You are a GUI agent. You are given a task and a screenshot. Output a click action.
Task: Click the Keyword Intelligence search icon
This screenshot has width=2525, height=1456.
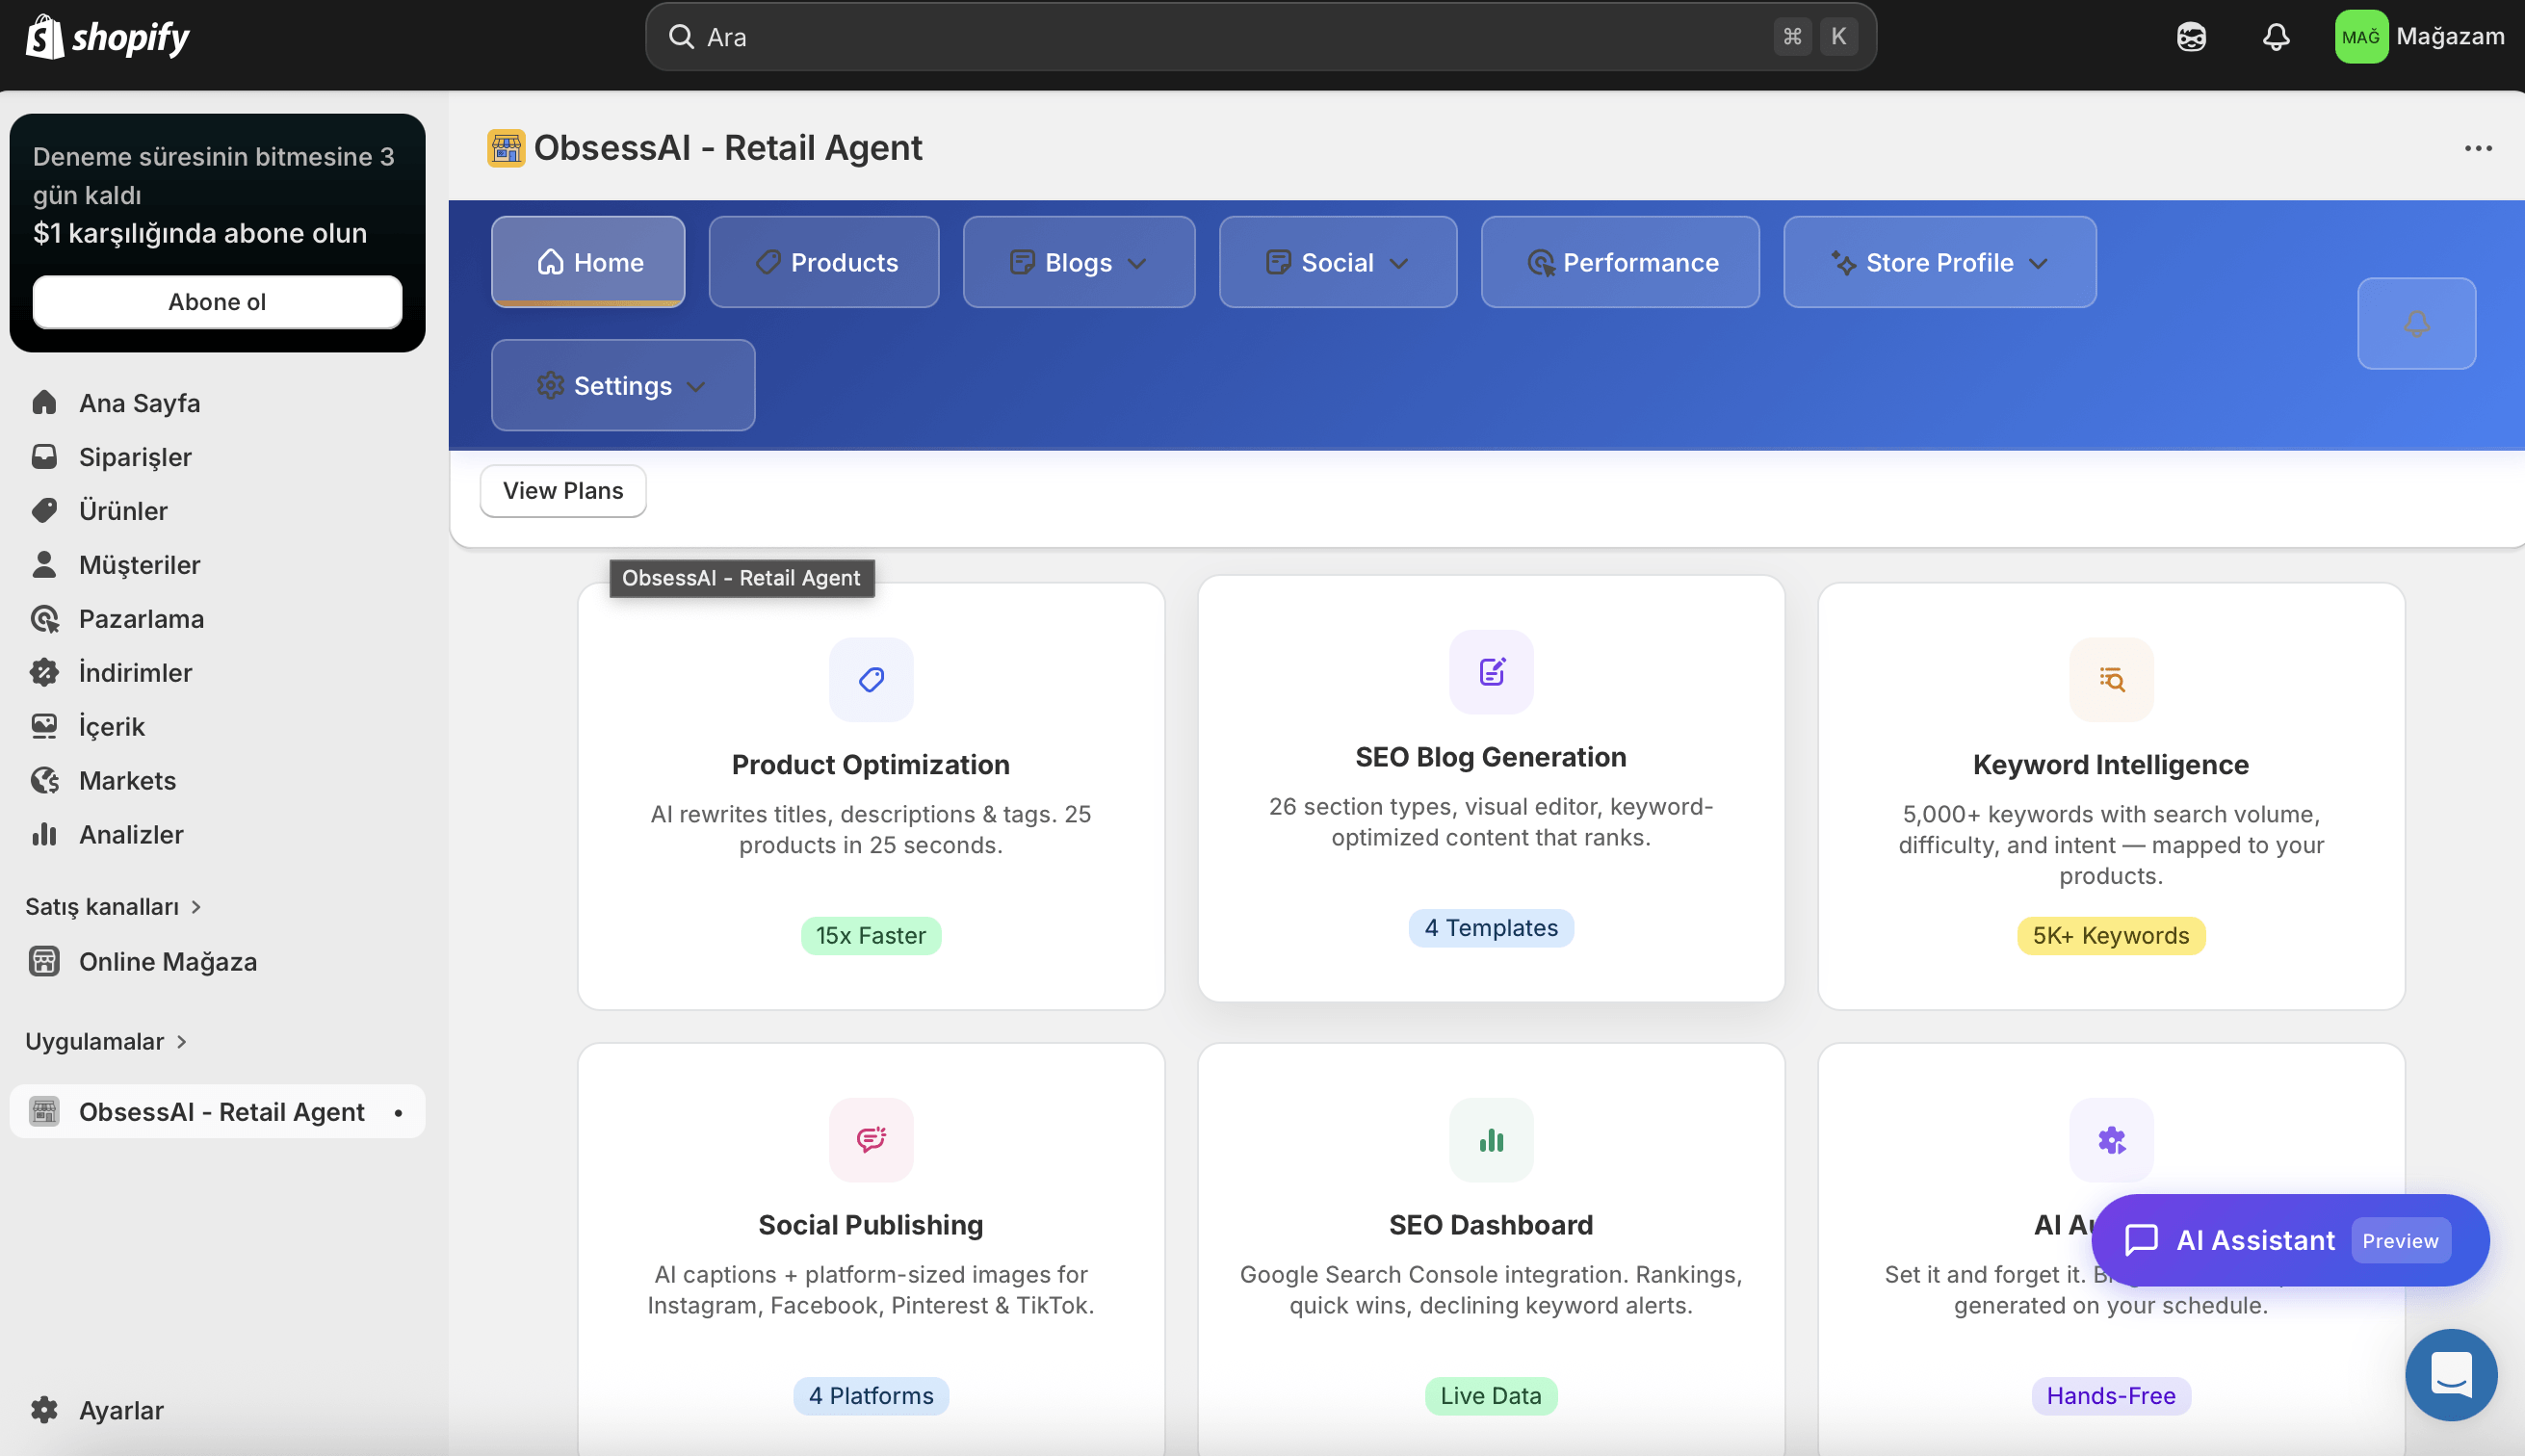pos(2110,680)
